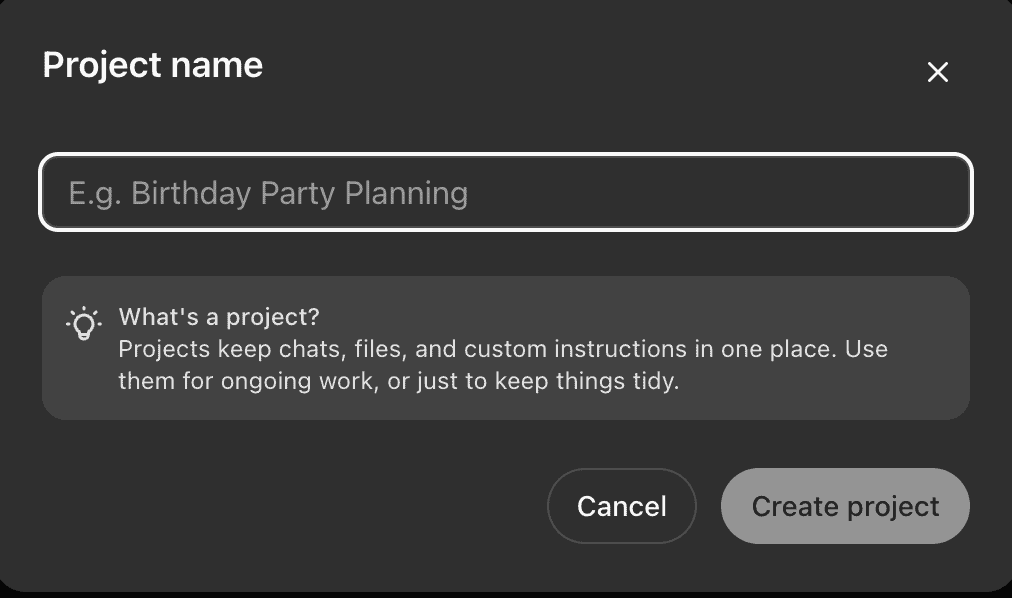Focus the Project name input field

[x=505, y=192]
